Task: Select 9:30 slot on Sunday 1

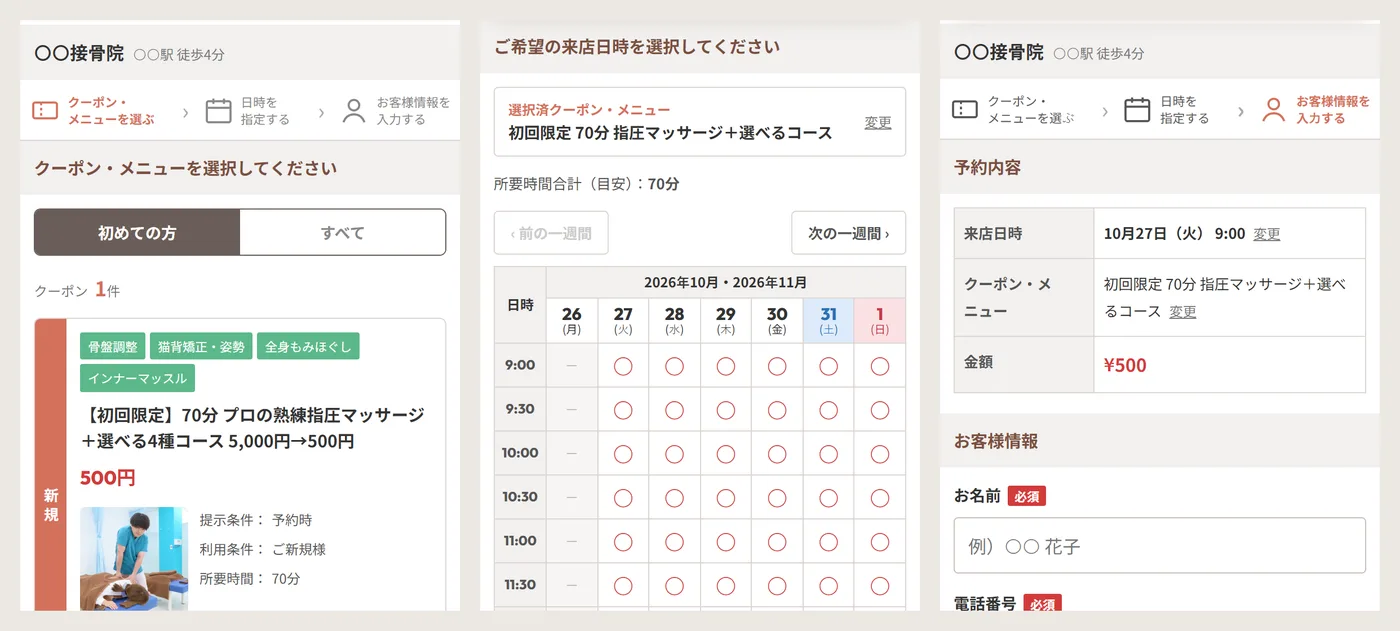Action: pyautogui.click(x=880, y=410)
